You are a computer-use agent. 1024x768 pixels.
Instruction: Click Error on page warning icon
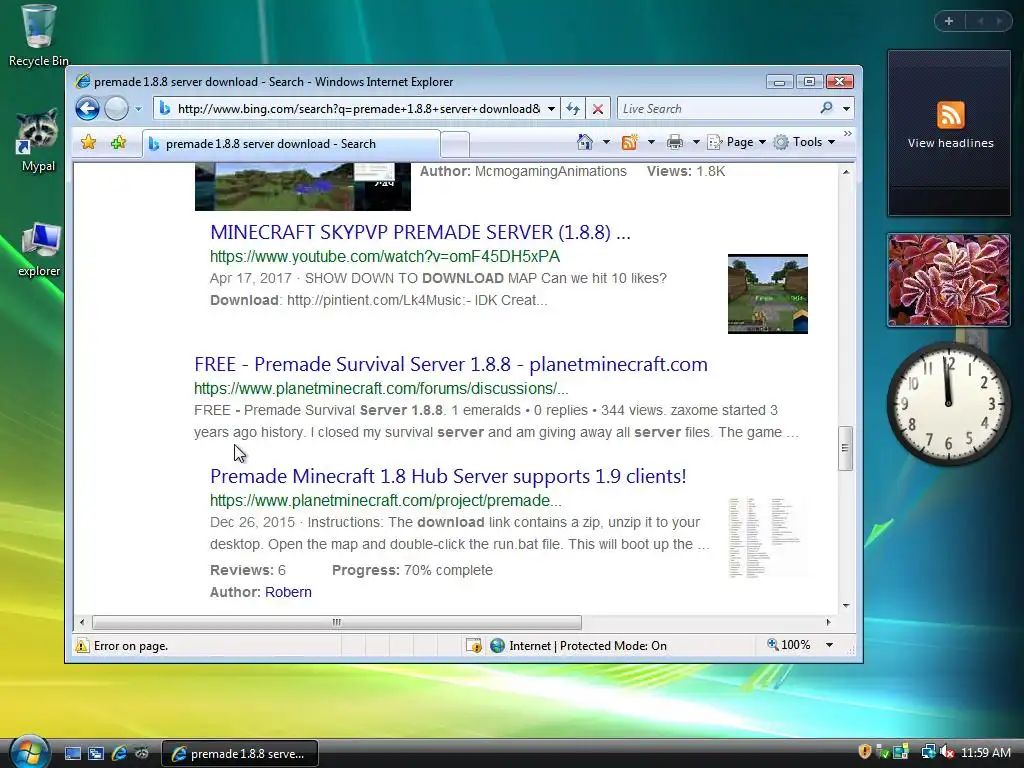(x=82, y=646)
